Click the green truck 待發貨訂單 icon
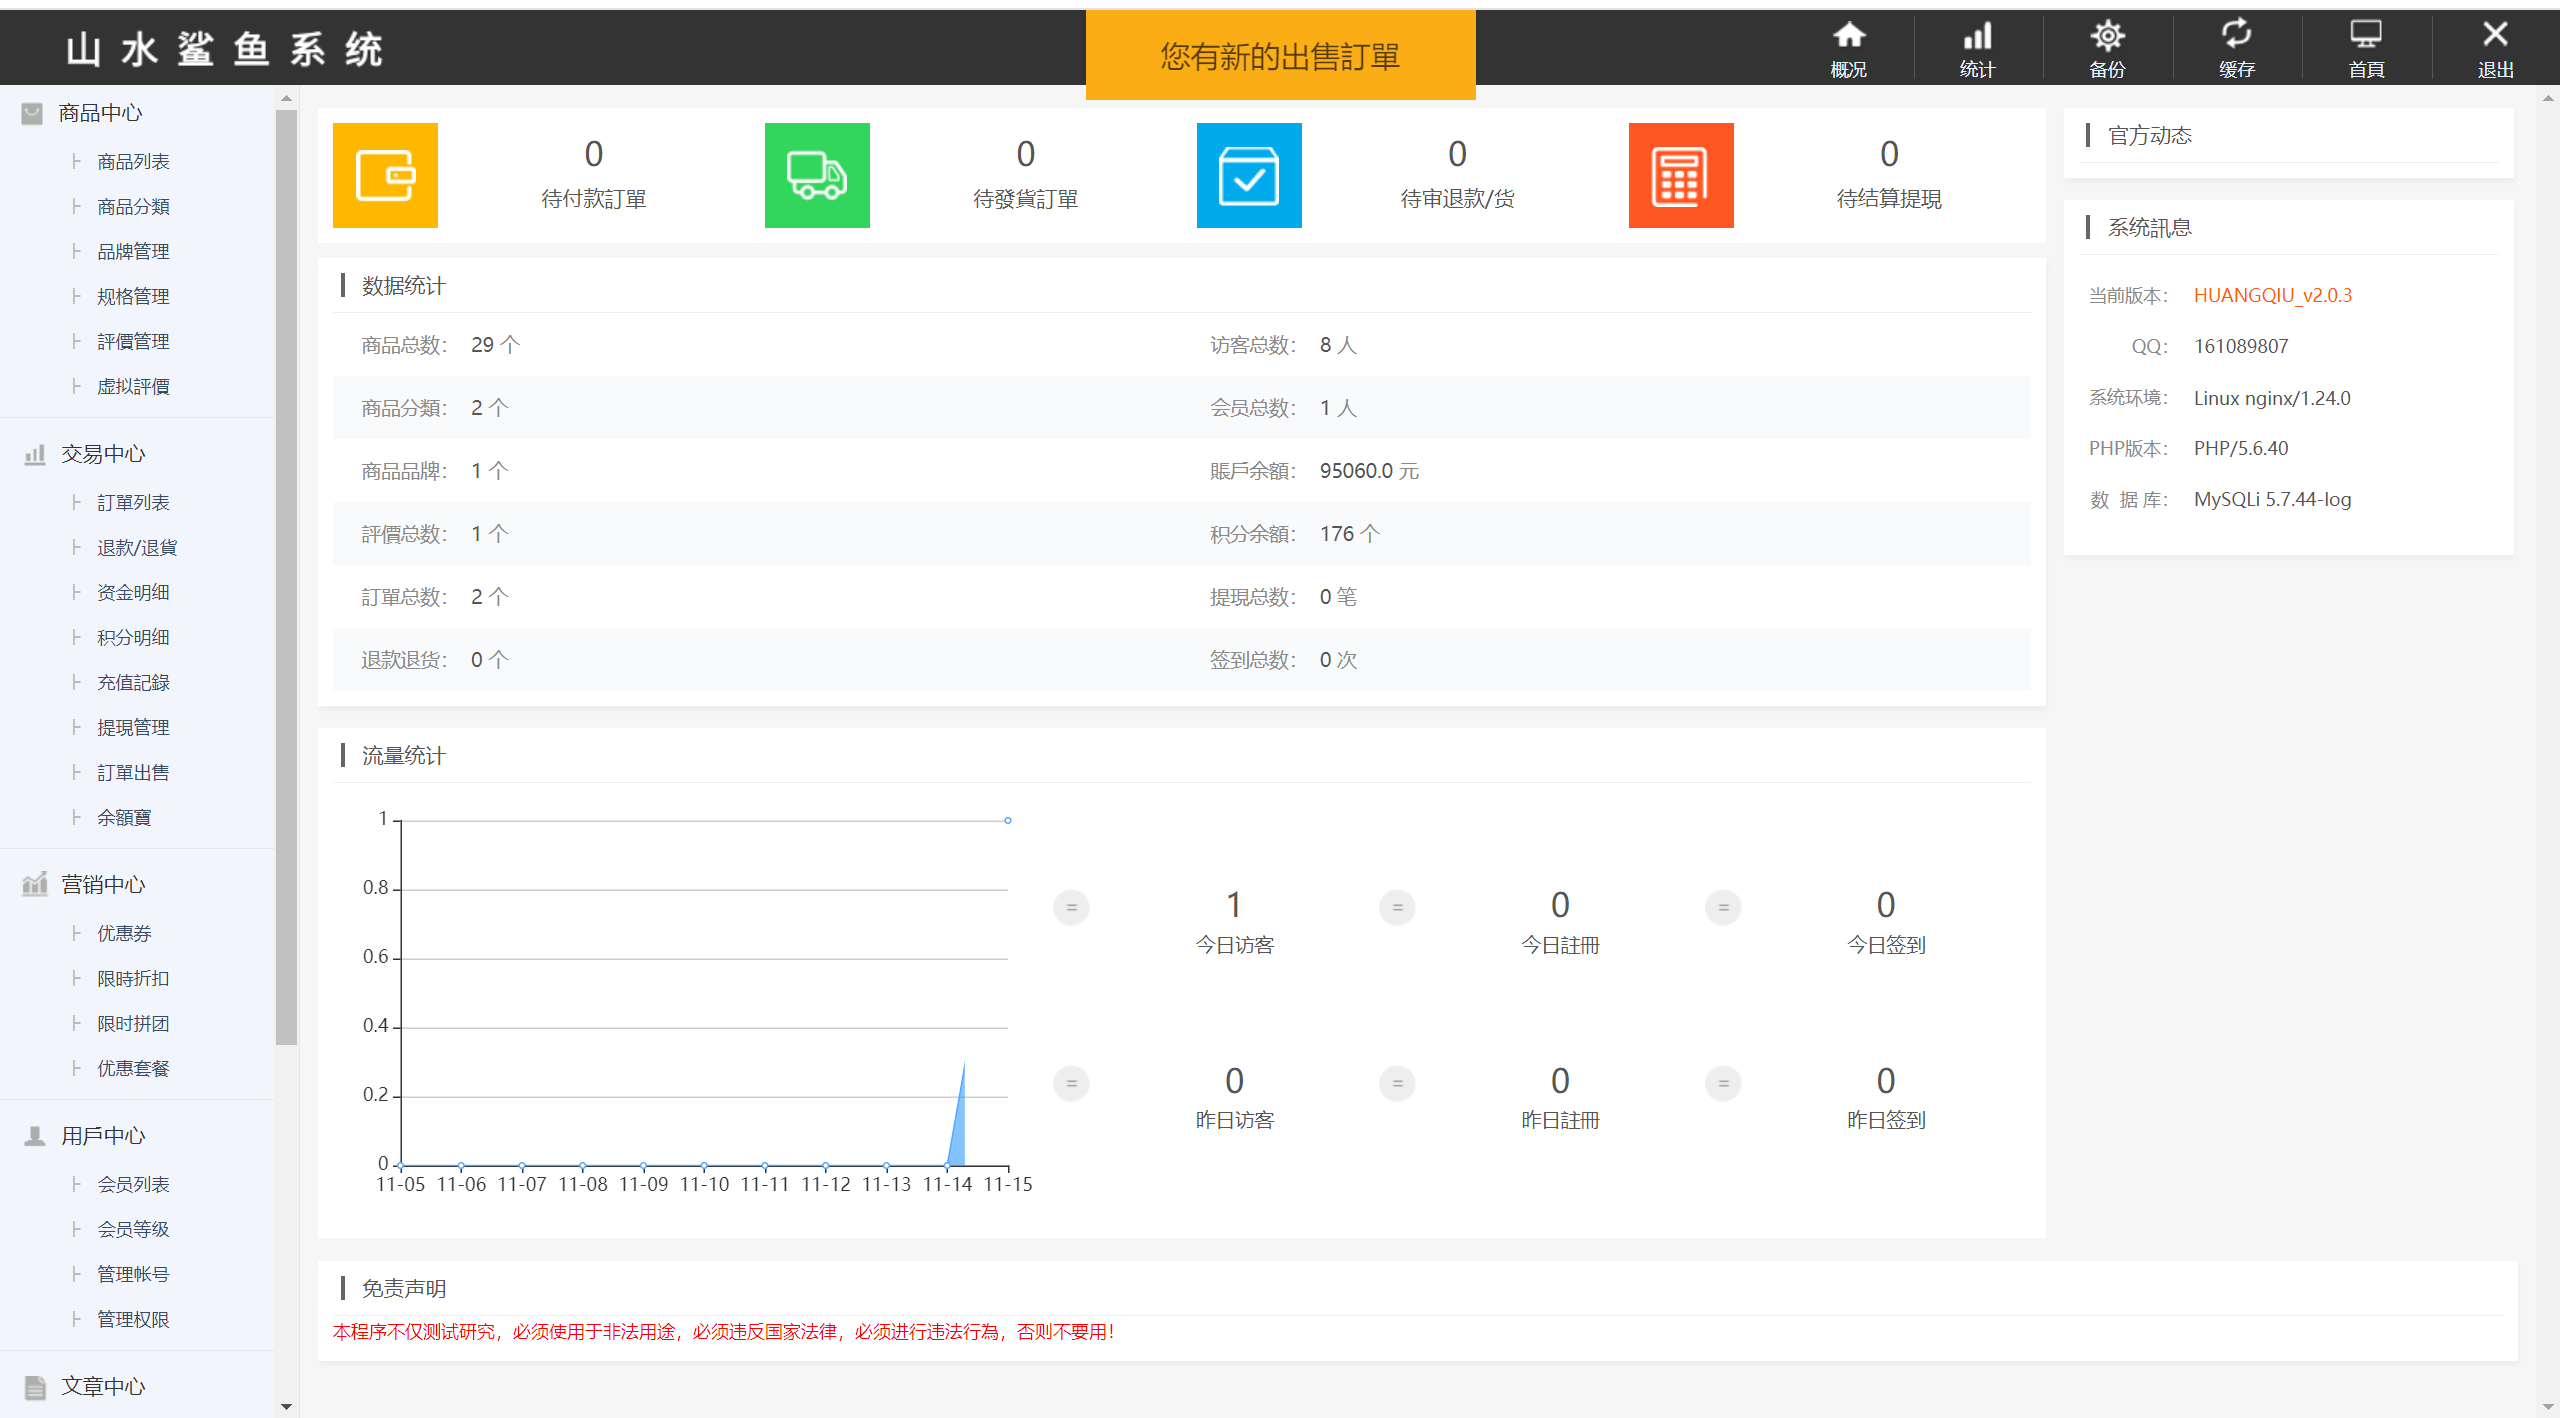 pos(817,175)
